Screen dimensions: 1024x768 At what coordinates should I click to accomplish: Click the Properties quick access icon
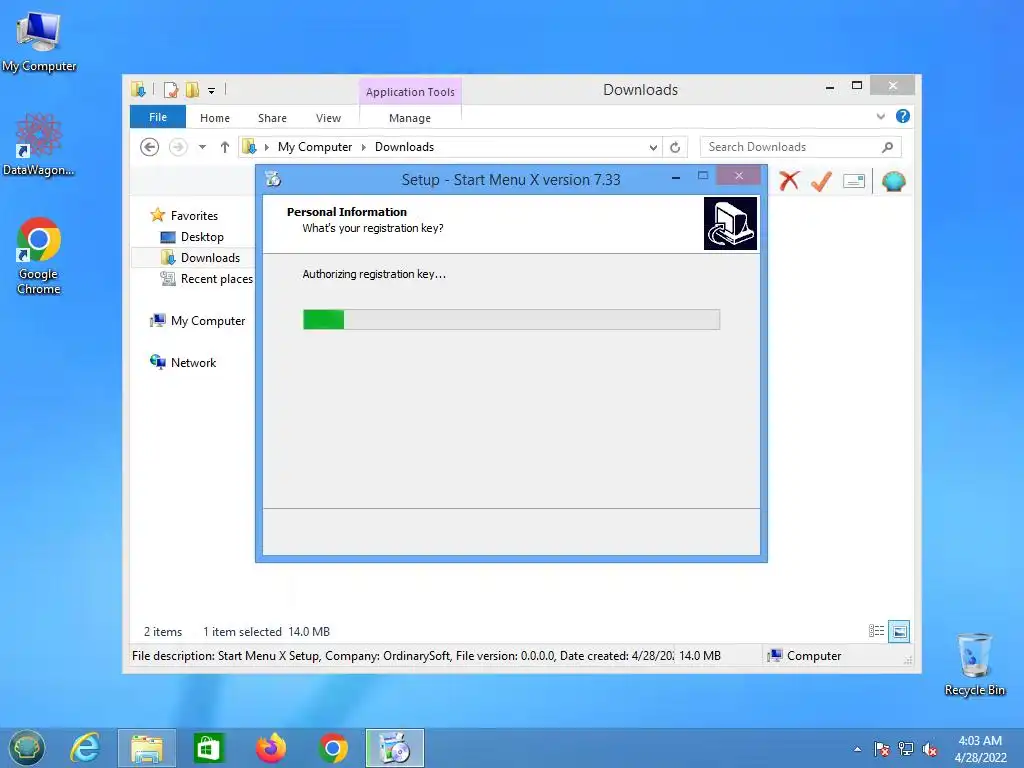[171, 89]
